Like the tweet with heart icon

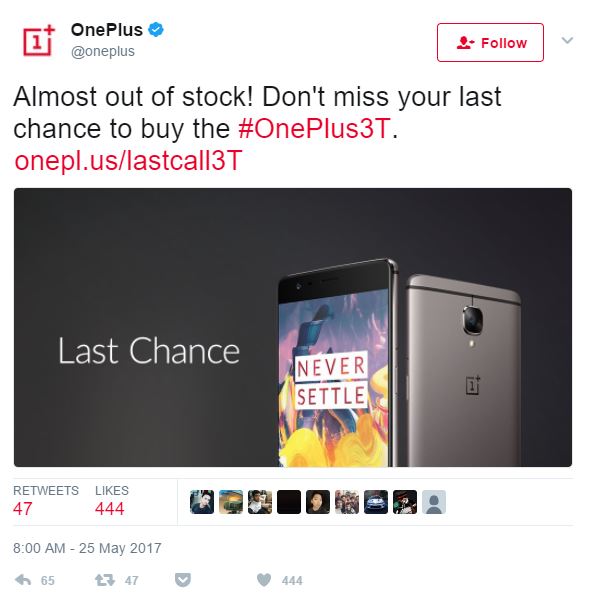coord(264,580)
